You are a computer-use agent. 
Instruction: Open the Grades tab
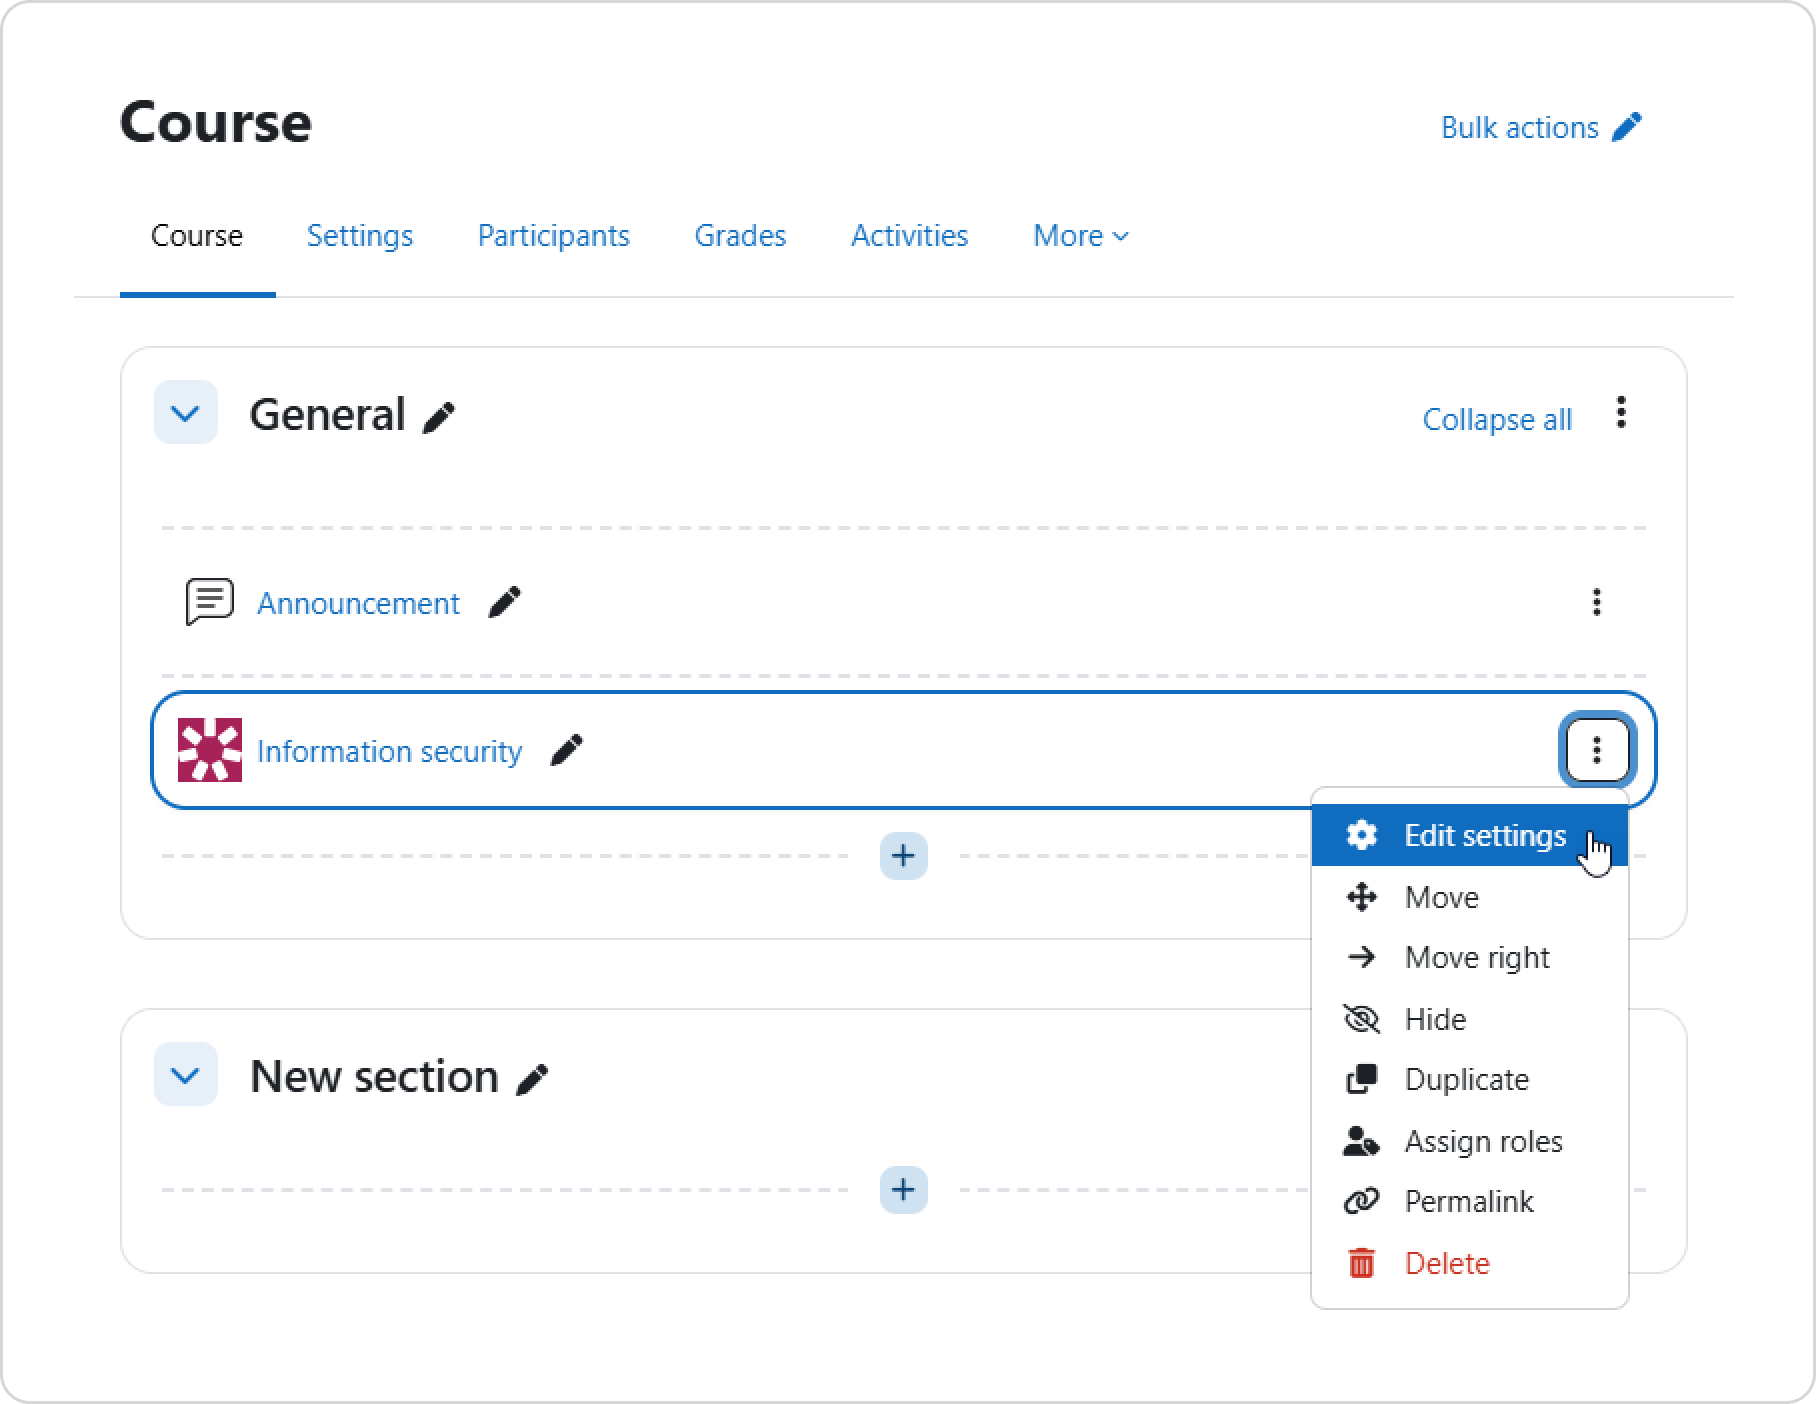pos(740,236)
